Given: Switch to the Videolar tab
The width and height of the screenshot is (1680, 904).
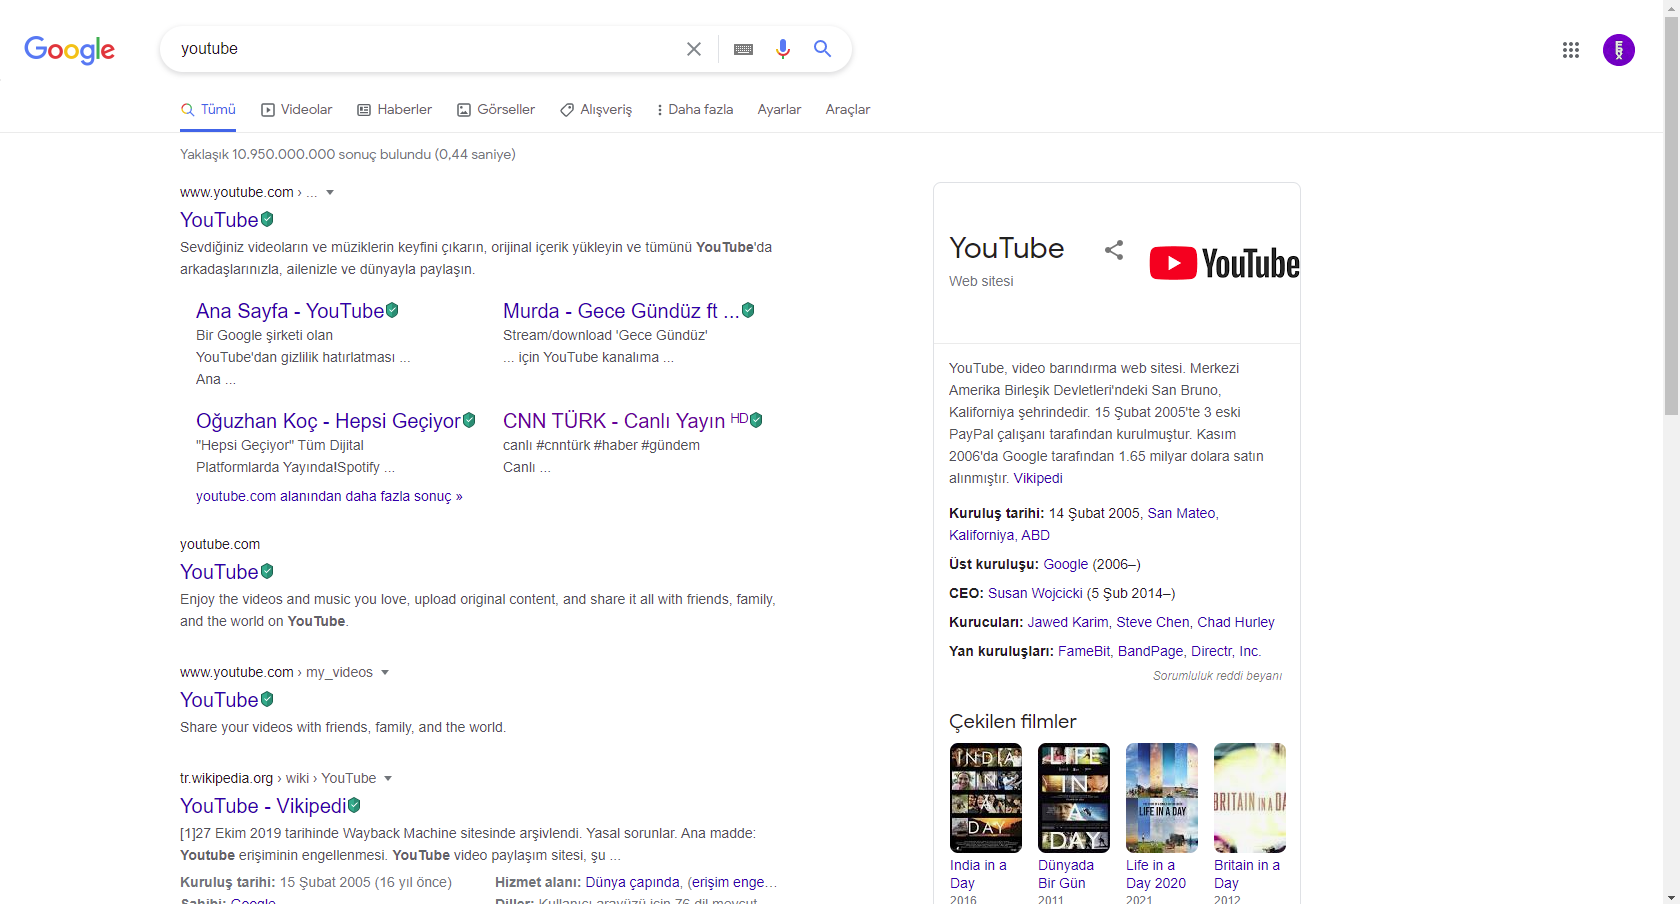Looking at the screenshot, I should [x=296, y=109].
